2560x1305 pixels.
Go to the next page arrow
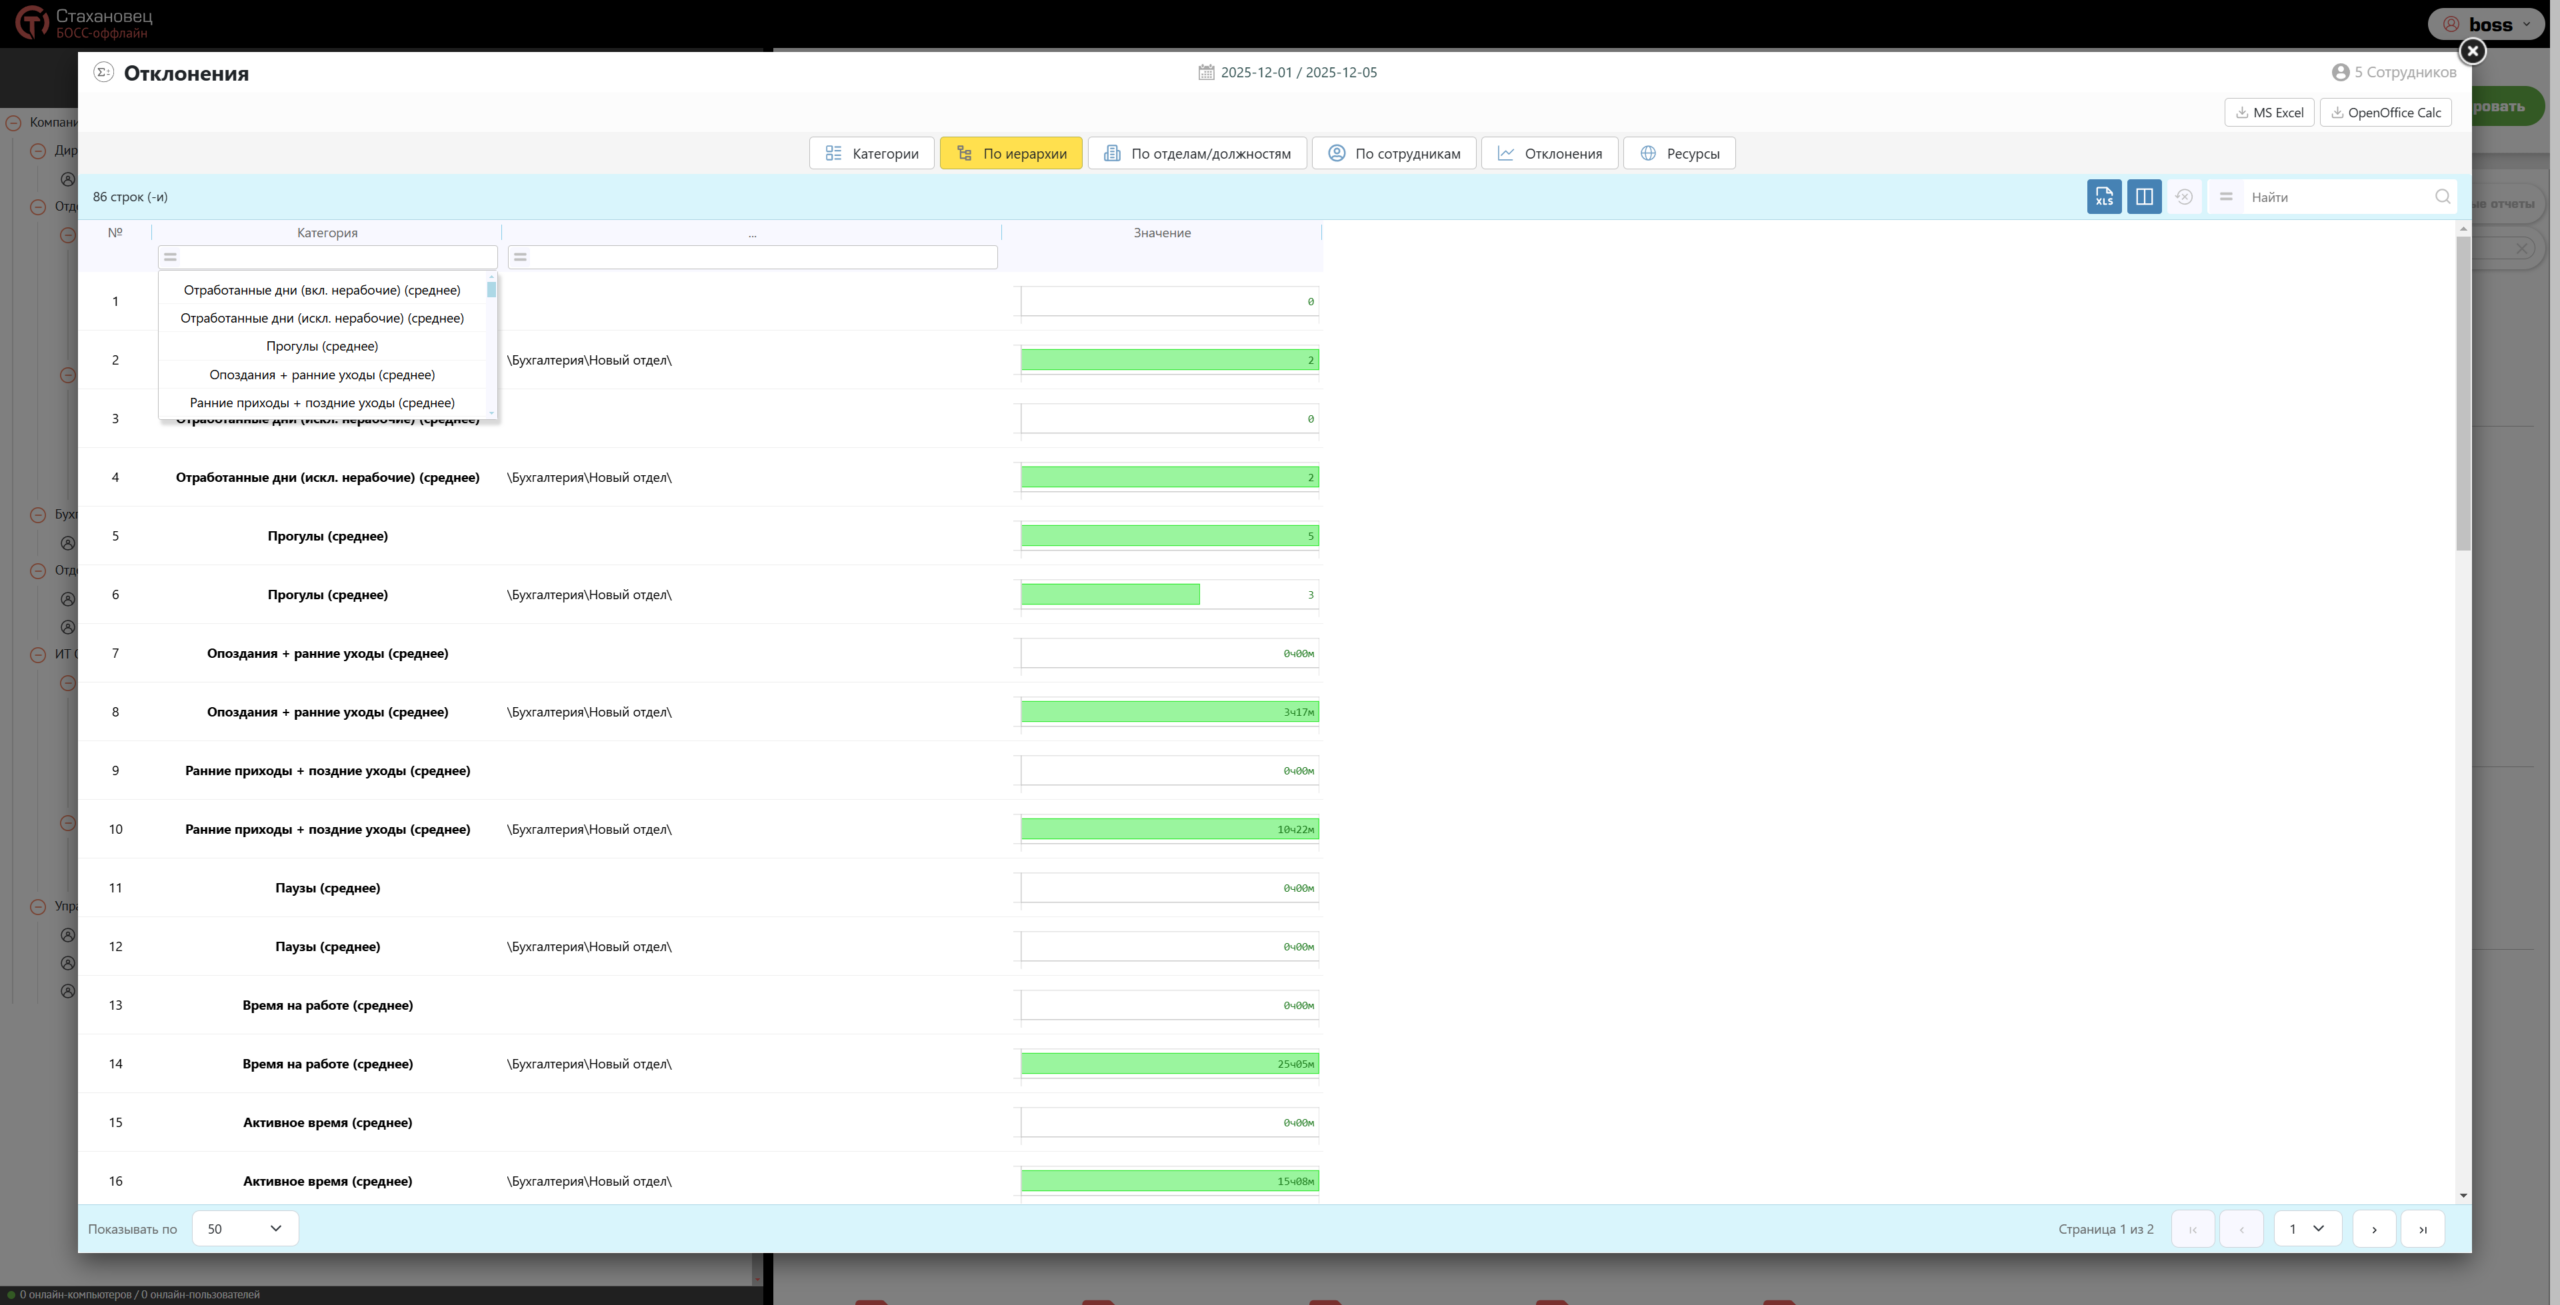(2374, 1228)
